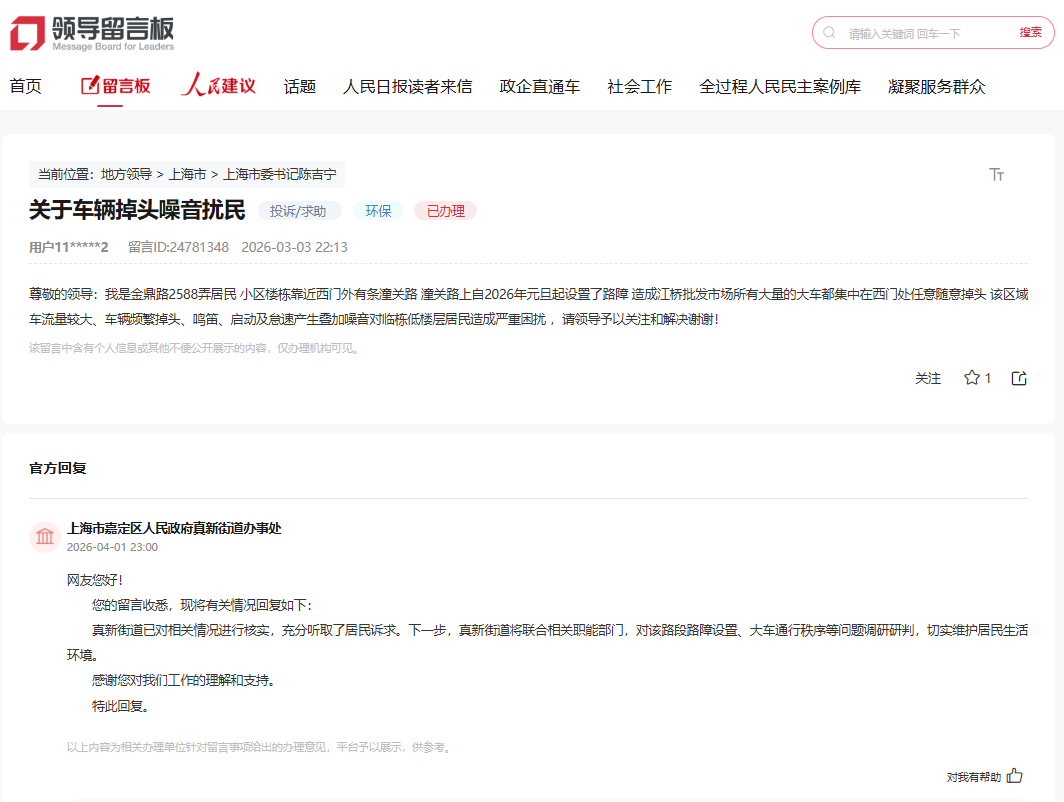Image resolution: width=1064 pixels, height=802 pixels.
Task: Open the 话题 section
Action: (x=300, y=86)
